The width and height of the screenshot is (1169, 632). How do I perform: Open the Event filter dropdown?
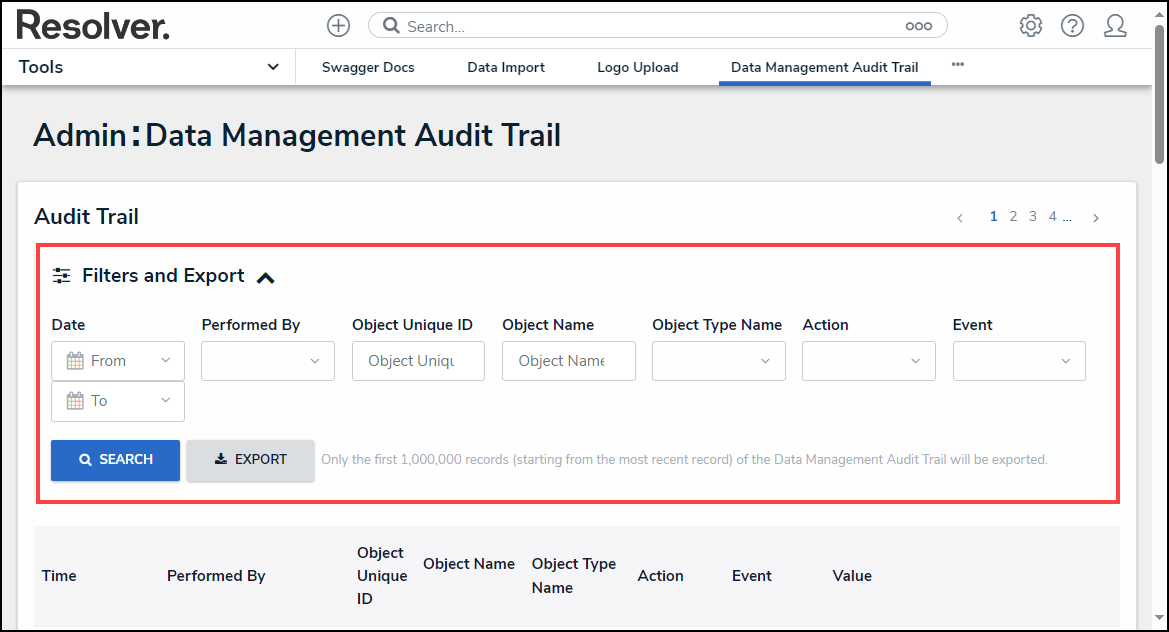point(1018,361)
